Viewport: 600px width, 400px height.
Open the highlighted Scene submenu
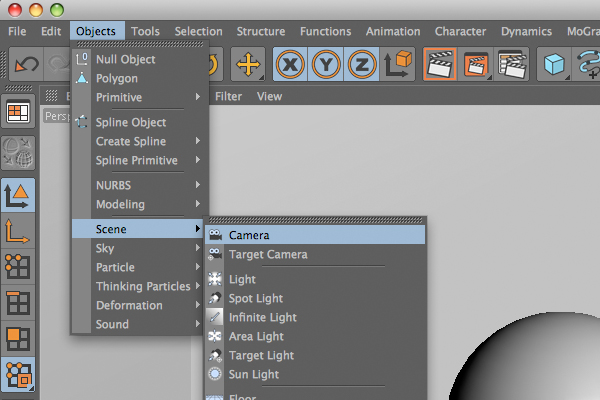[x=137, y=229]
